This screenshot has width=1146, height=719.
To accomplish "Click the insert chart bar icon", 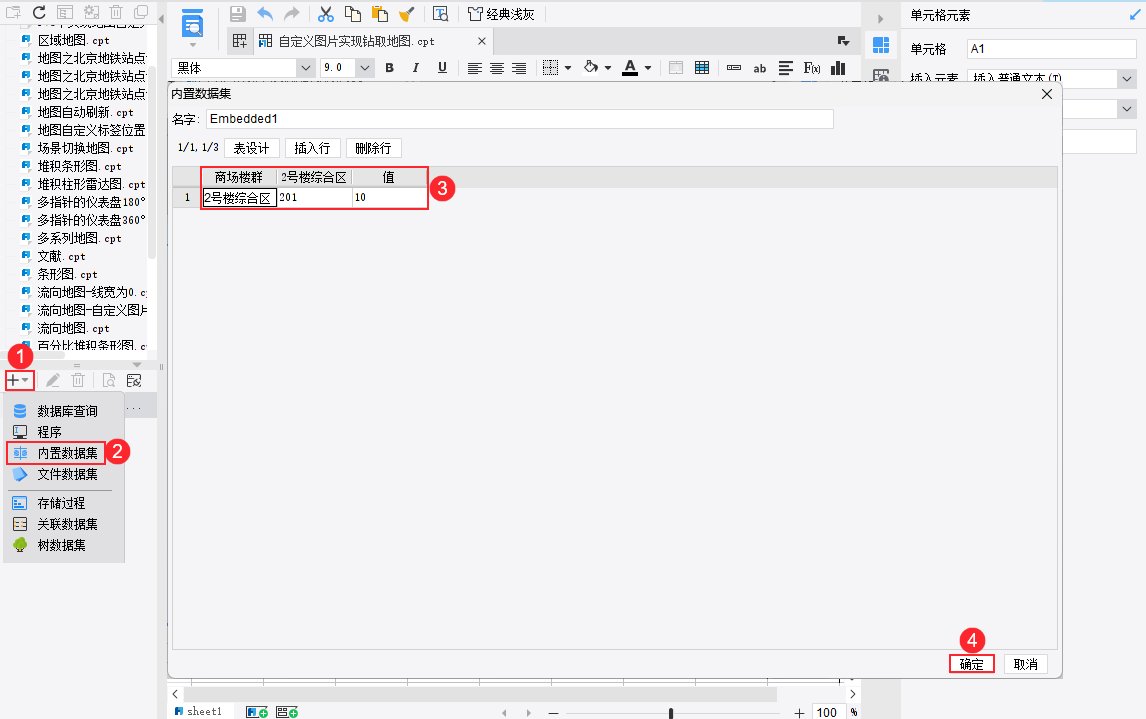I will point(838,68).
